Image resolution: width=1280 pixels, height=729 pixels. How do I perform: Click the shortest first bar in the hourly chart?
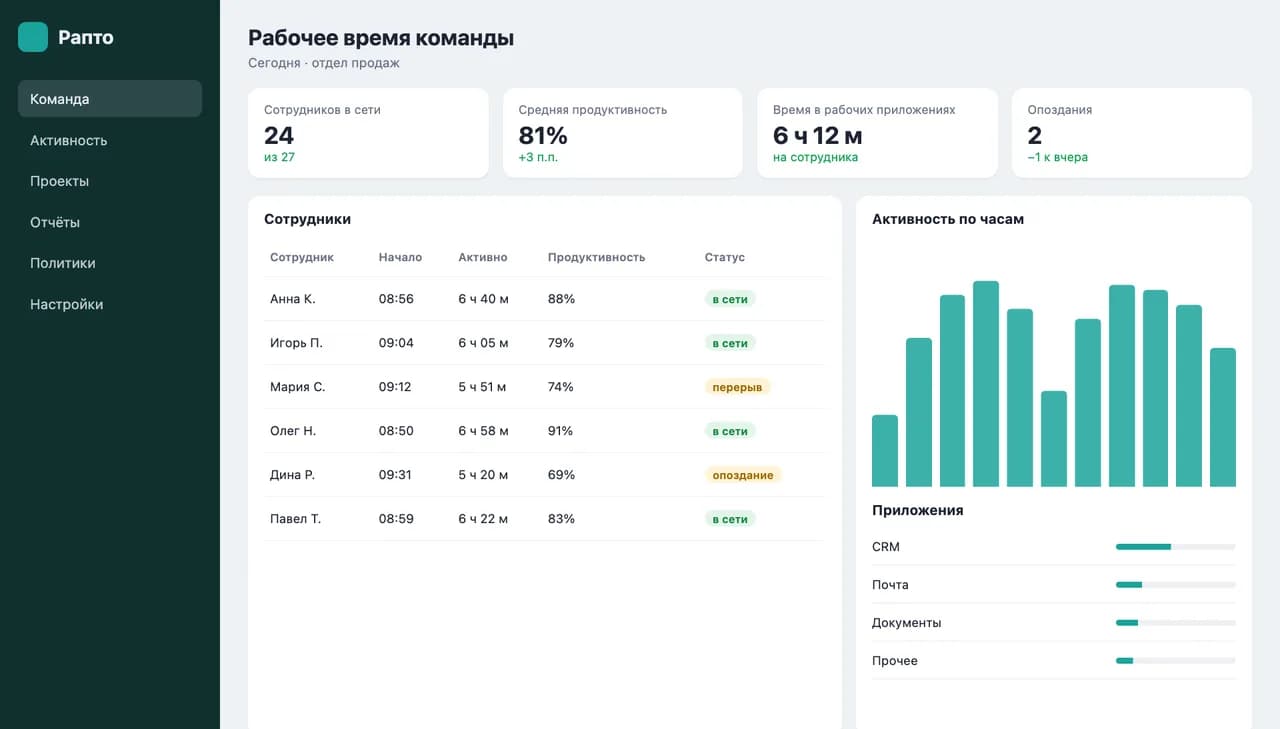tap(885, 451)
